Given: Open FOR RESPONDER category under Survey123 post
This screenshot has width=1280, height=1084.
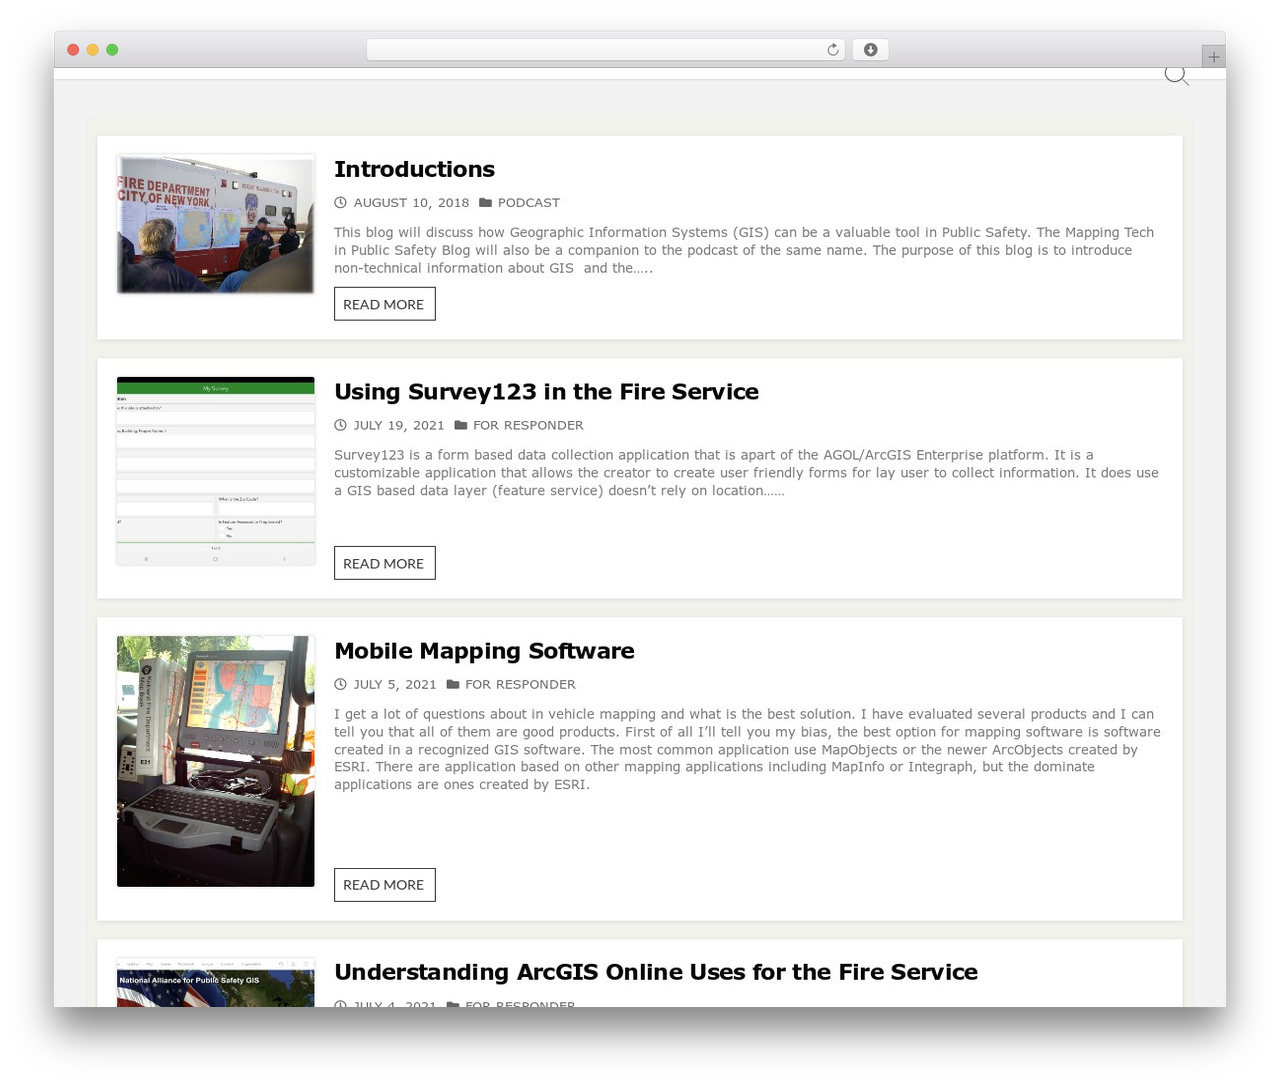Looking at the screenshot, I should [528, 425].
